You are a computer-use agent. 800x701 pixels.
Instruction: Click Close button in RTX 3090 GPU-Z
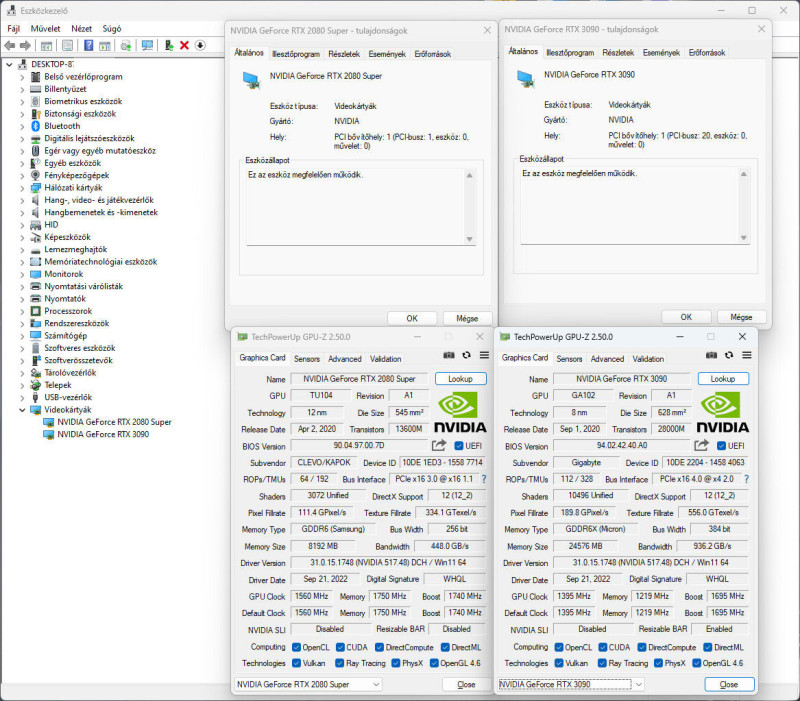729,684
